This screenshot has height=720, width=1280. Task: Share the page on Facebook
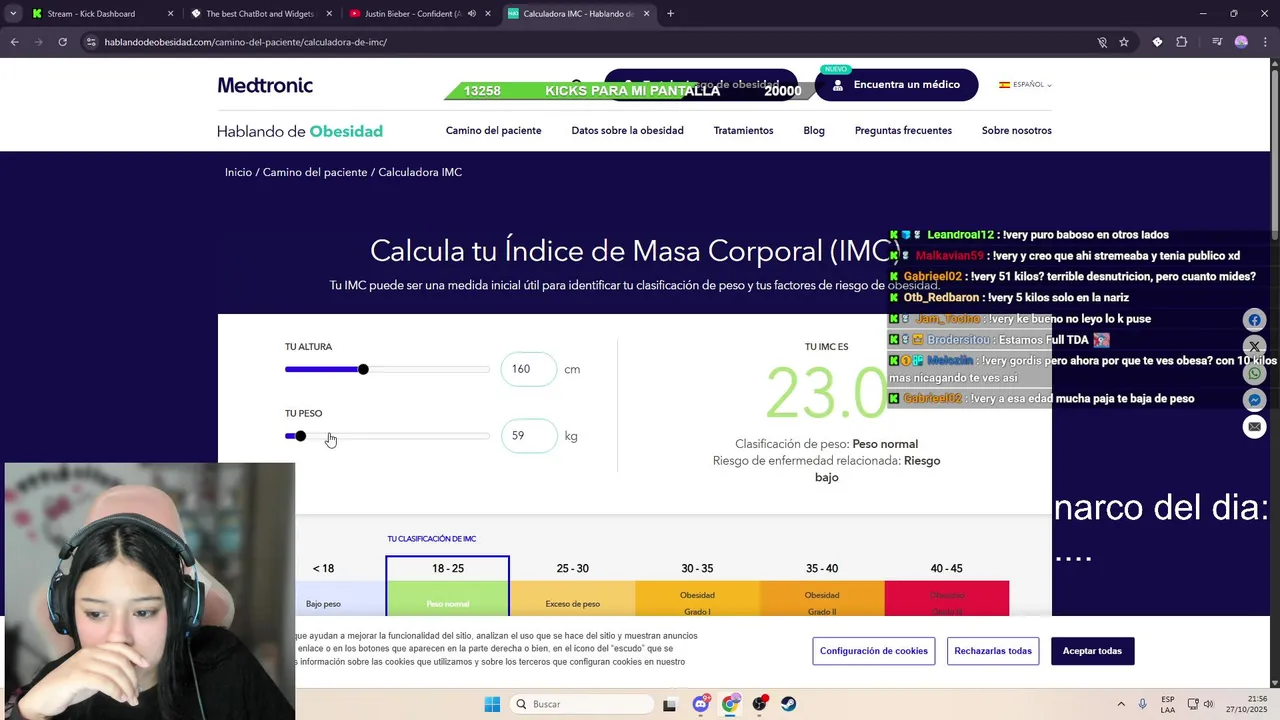[1254, 320]
